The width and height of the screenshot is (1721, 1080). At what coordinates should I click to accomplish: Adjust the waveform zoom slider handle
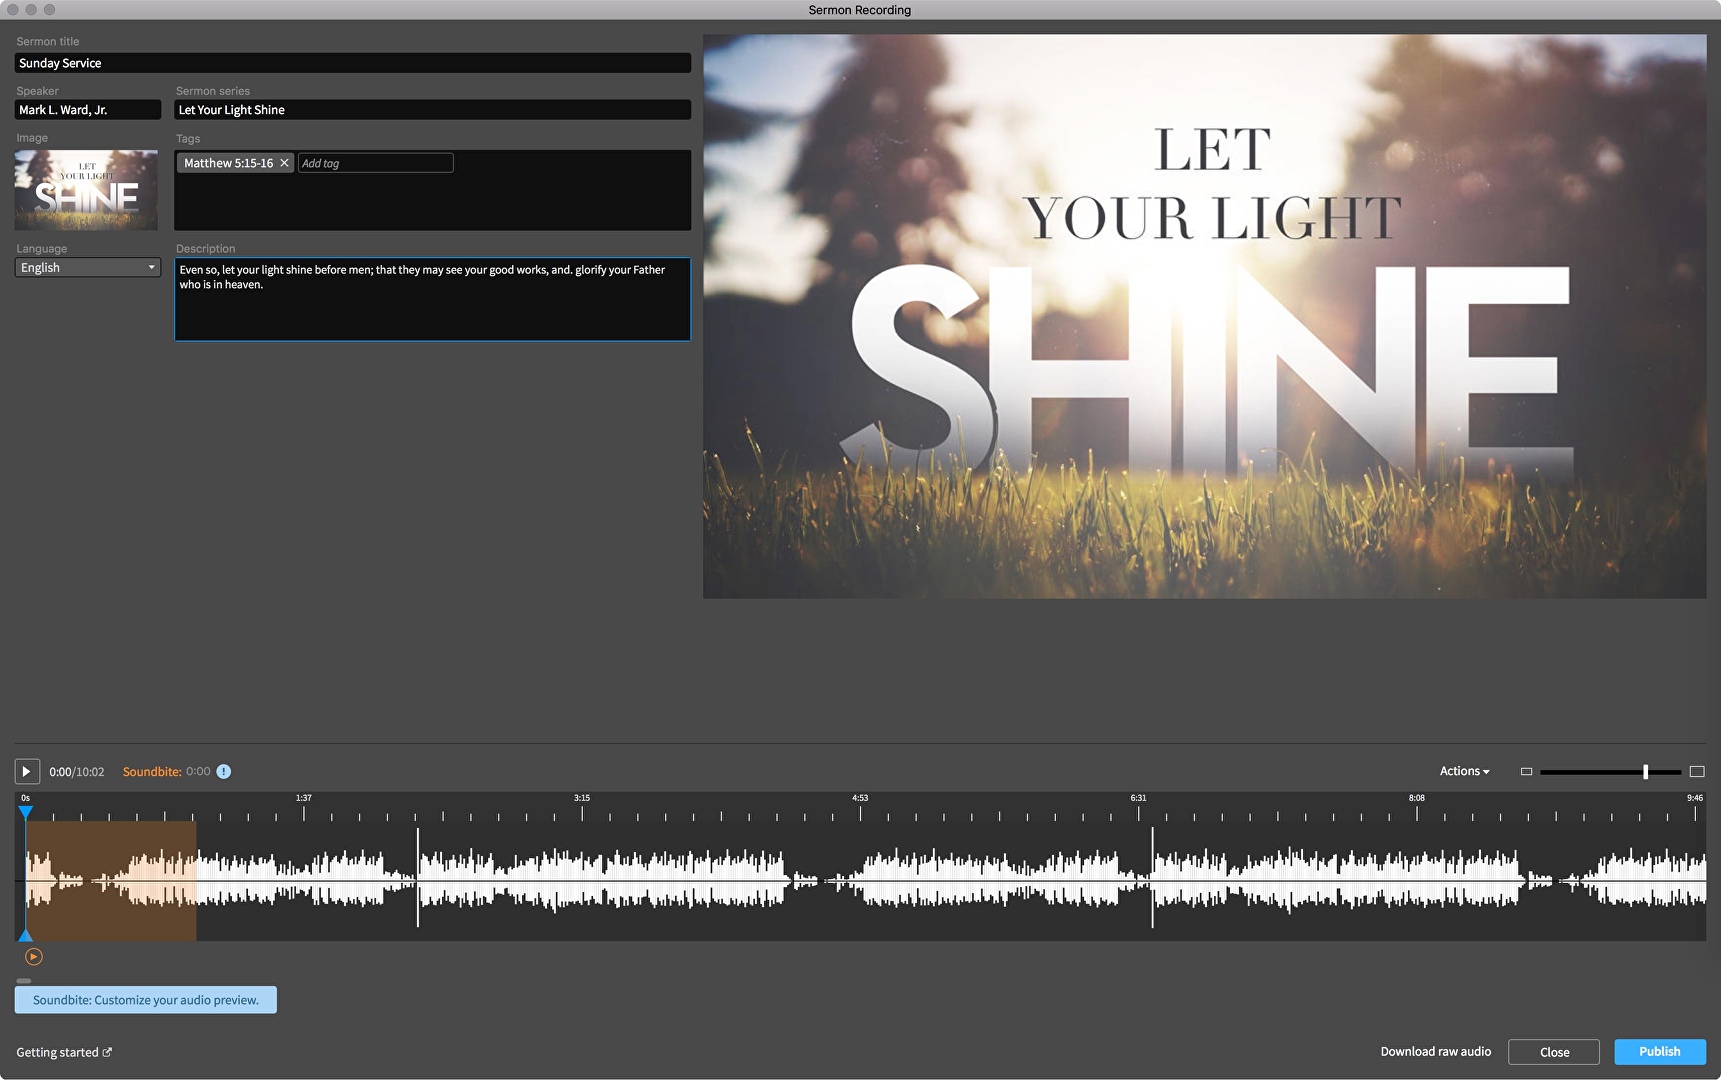tap(1645, 771)
